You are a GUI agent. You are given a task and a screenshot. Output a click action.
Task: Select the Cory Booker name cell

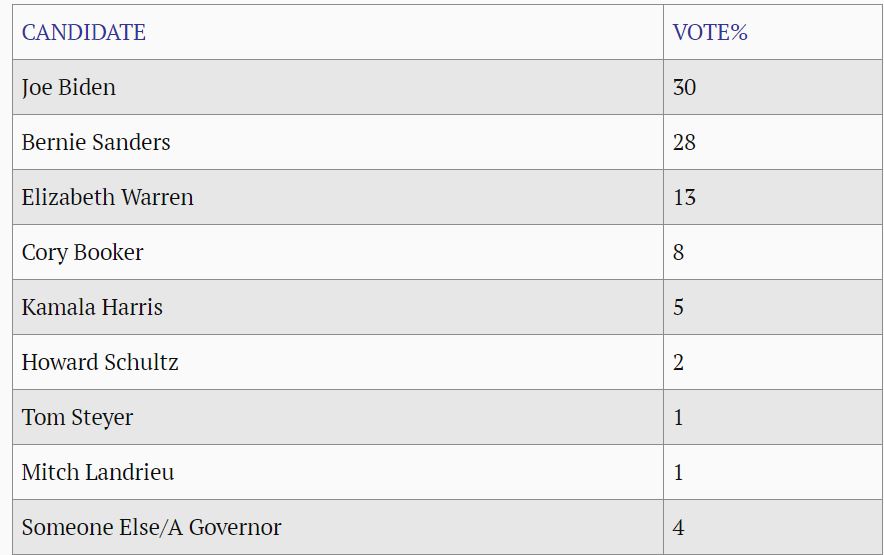[x=83, y=252]
